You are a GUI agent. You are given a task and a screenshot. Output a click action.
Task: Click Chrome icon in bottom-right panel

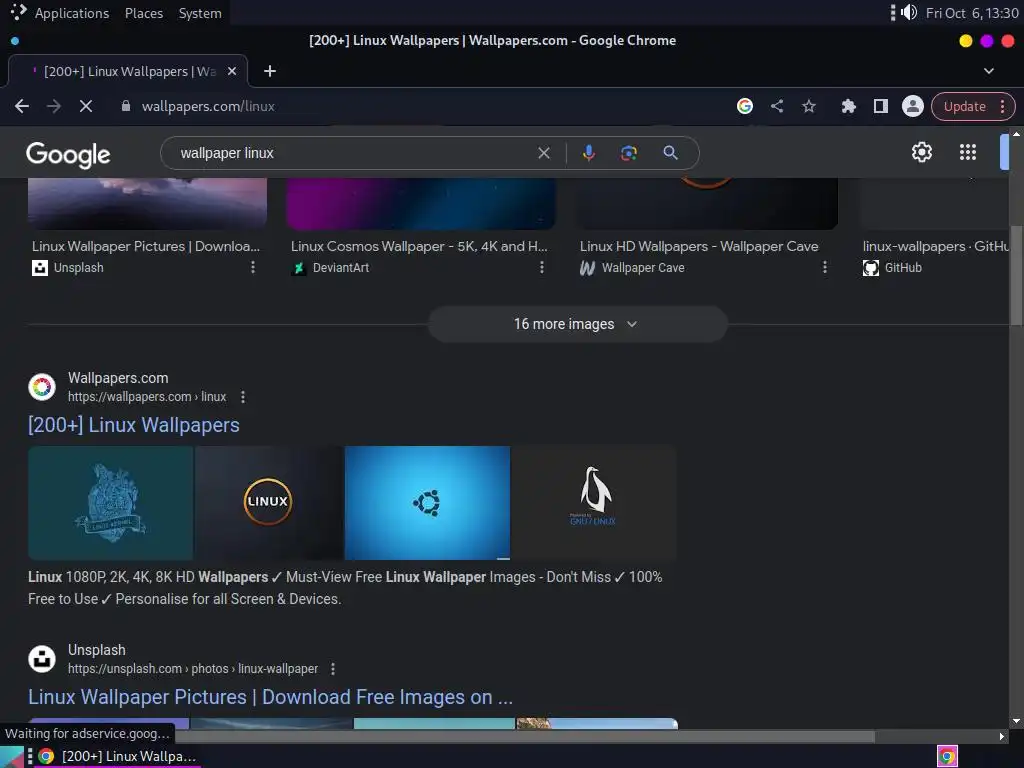pyautogui.click(x=947, y=756)
